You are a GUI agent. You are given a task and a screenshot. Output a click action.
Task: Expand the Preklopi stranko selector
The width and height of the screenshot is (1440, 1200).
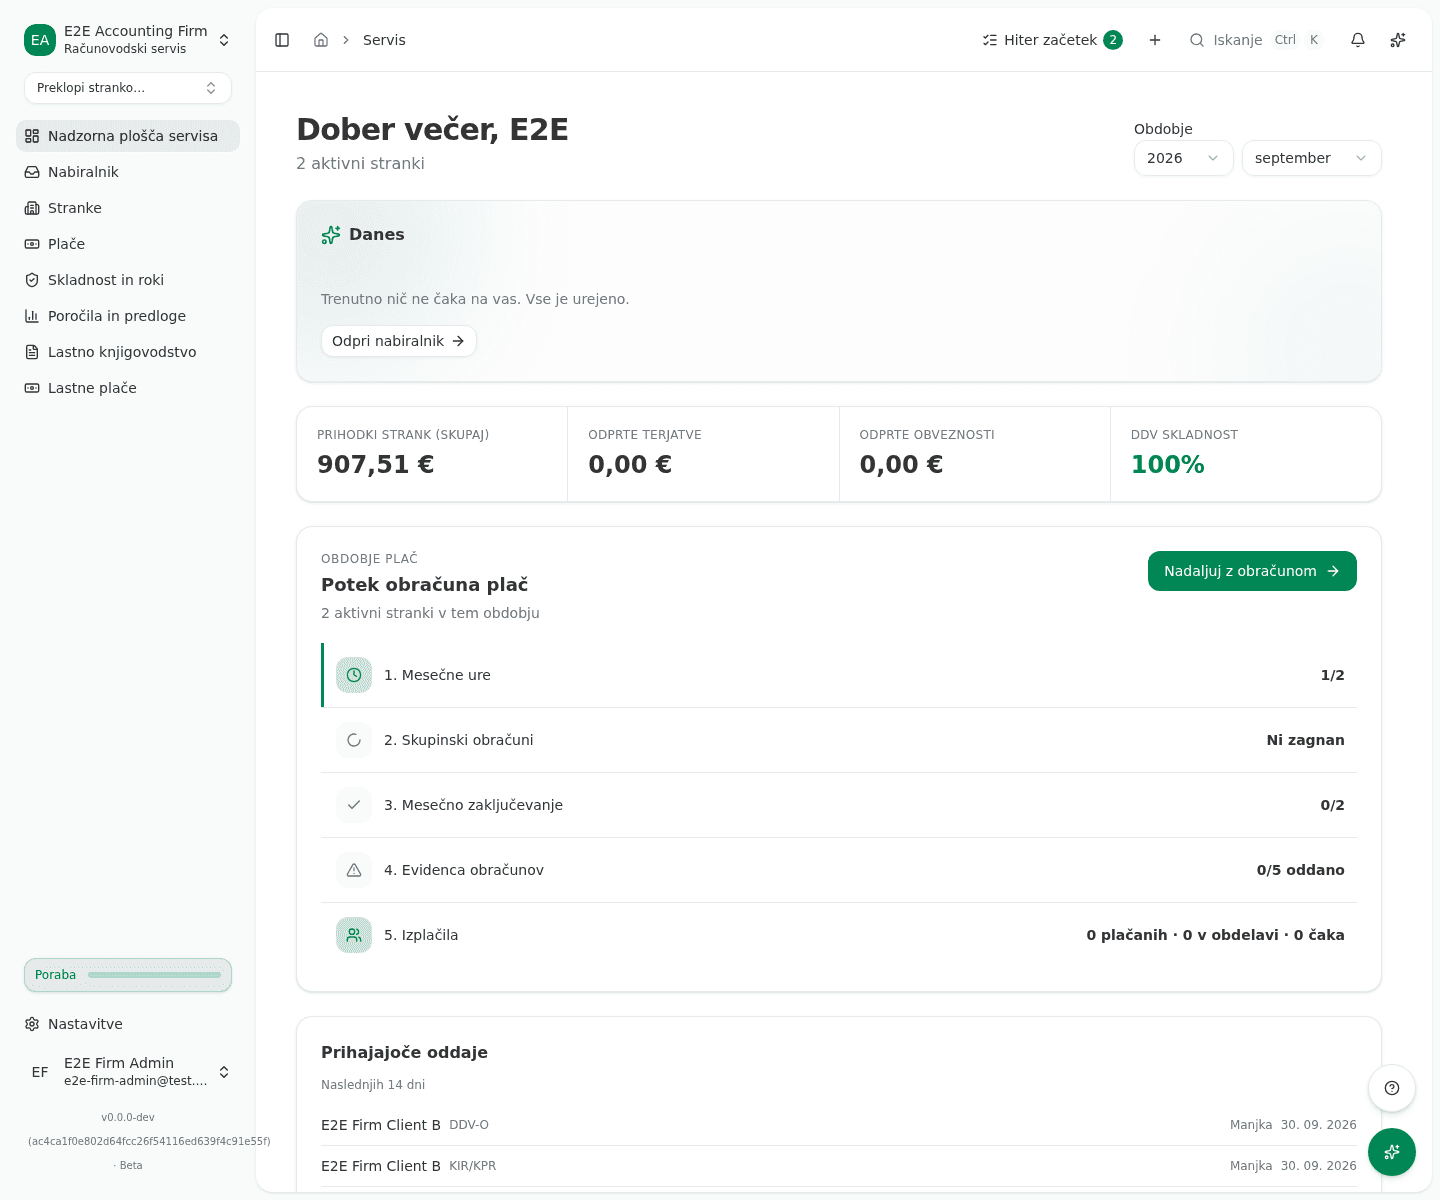[x=128, y=88]
